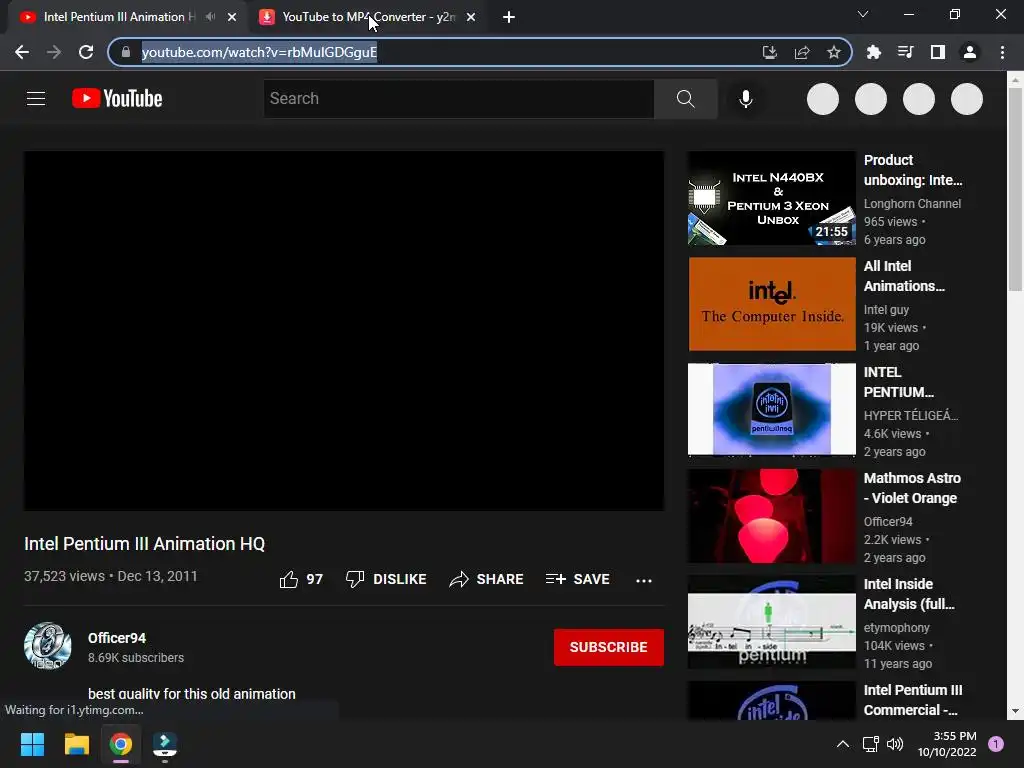Viewport: 1024px width, 768px height.
Task: Open volume control in system tray
Action: (x=895, y=744)
